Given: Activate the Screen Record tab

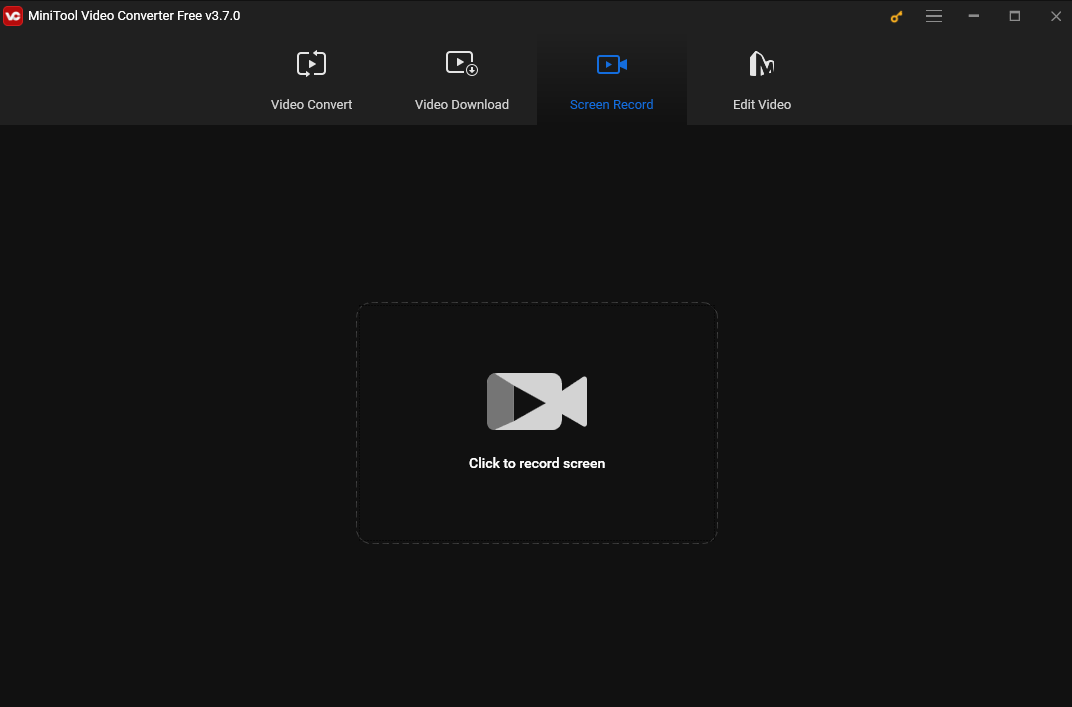Looking at the screenshot, I should 611,104.
